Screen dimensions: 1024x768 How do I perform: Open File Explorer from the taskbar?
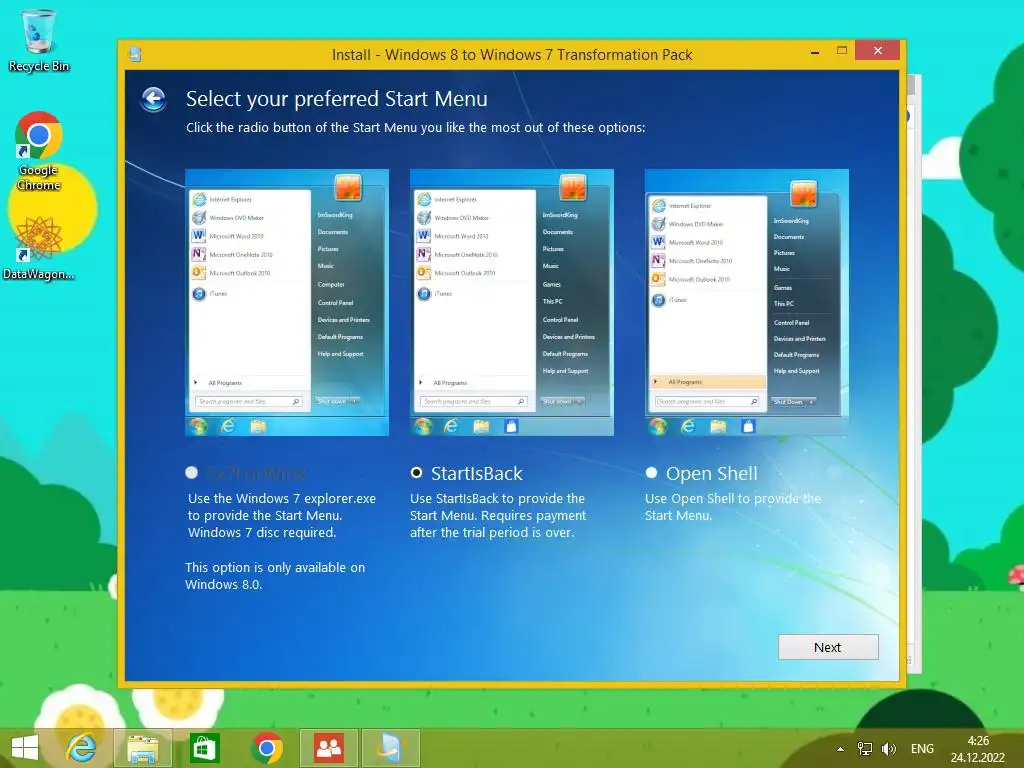coord(143,748)
